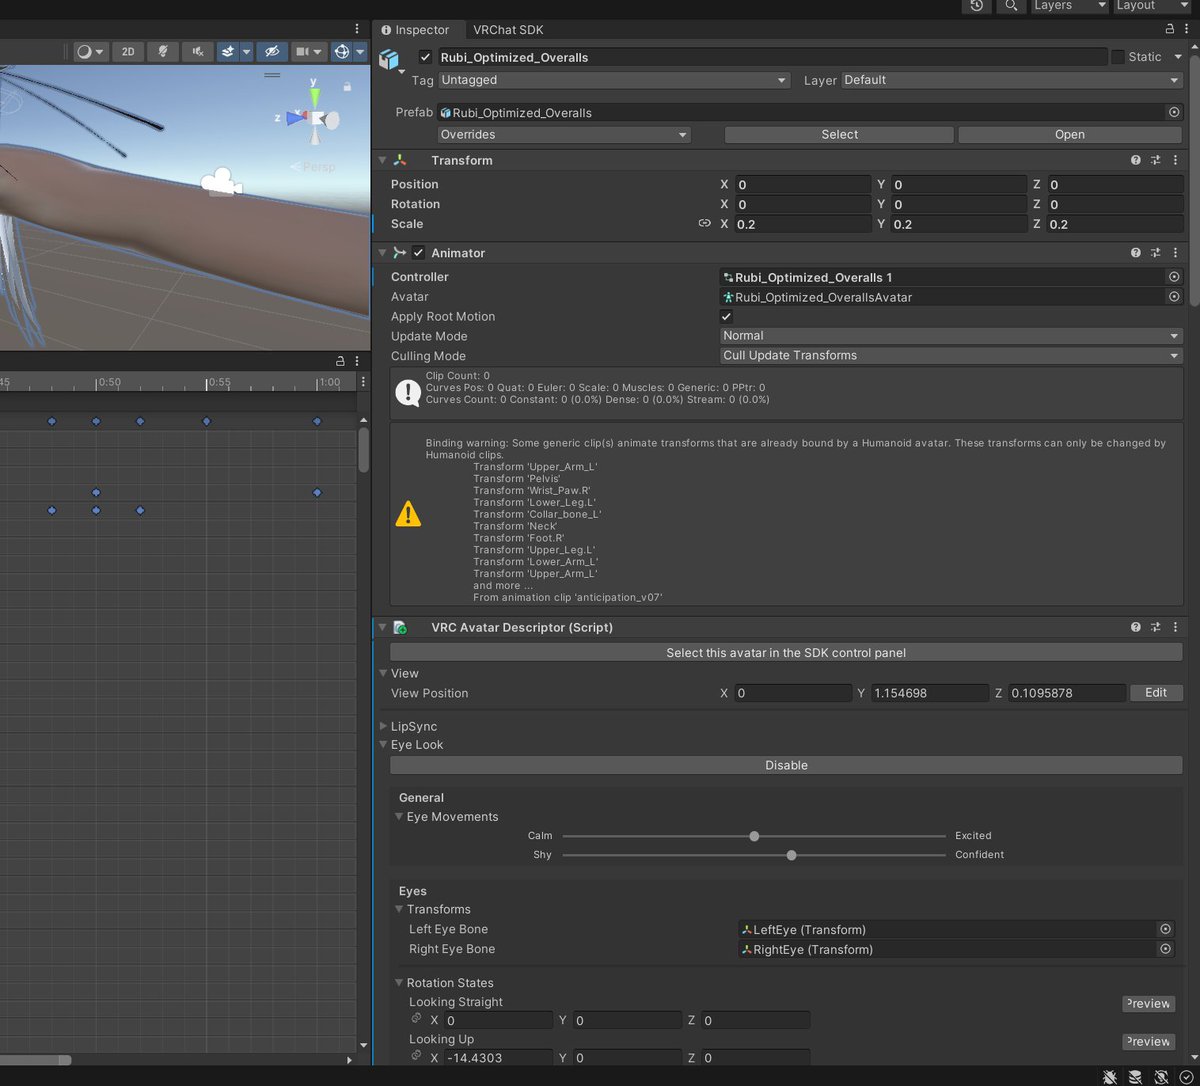Toggle the Animator component enabled checkbox

[x=418, y=253]
